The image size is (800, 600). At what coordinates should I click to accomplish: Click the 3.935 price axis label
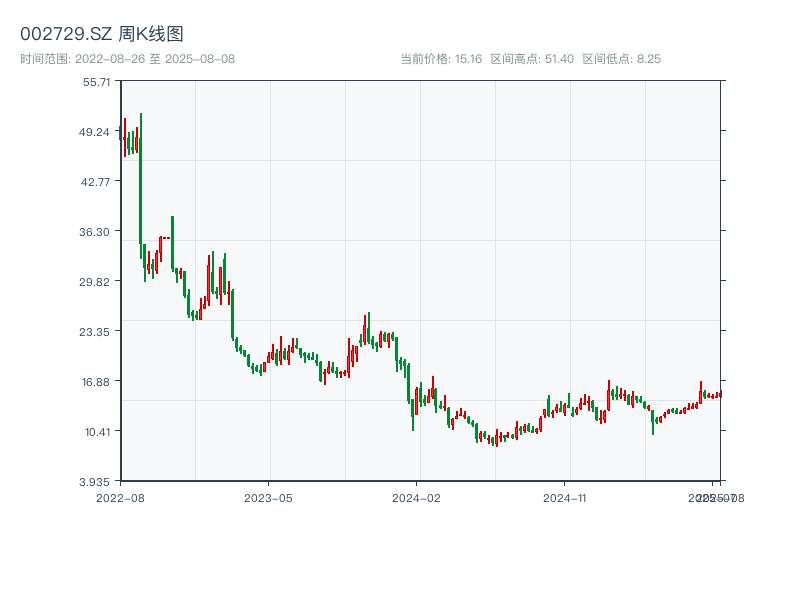point(97,482)
